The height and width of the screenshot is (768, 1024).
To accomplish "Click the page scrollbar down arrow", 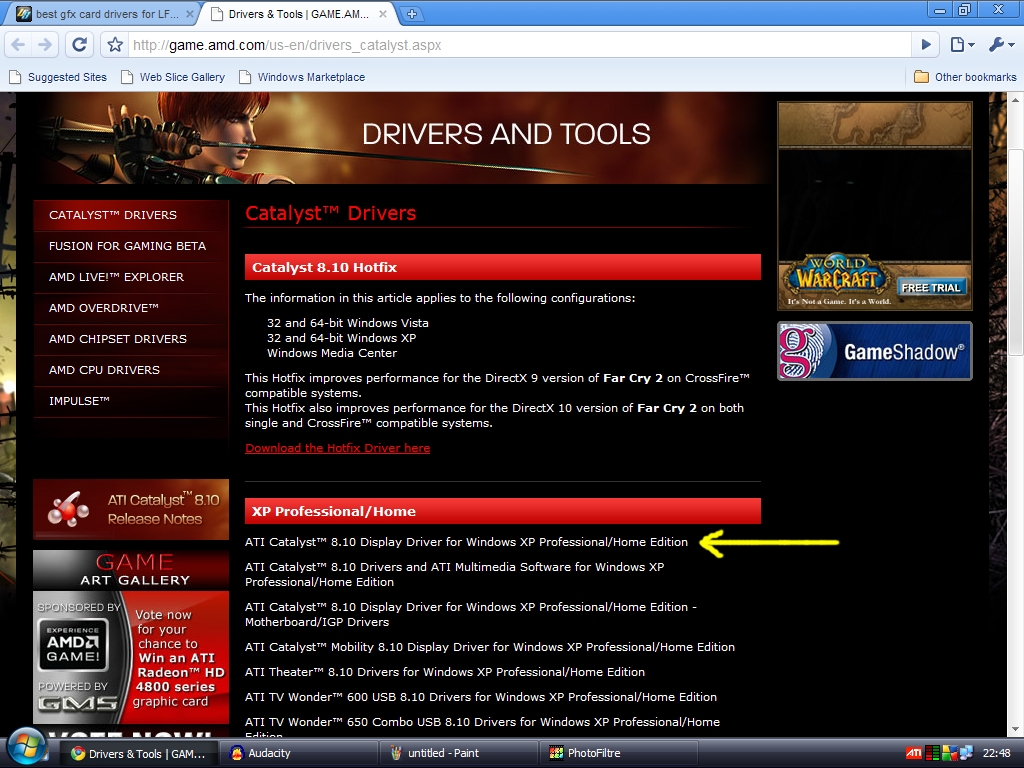I will [1016, 729].
